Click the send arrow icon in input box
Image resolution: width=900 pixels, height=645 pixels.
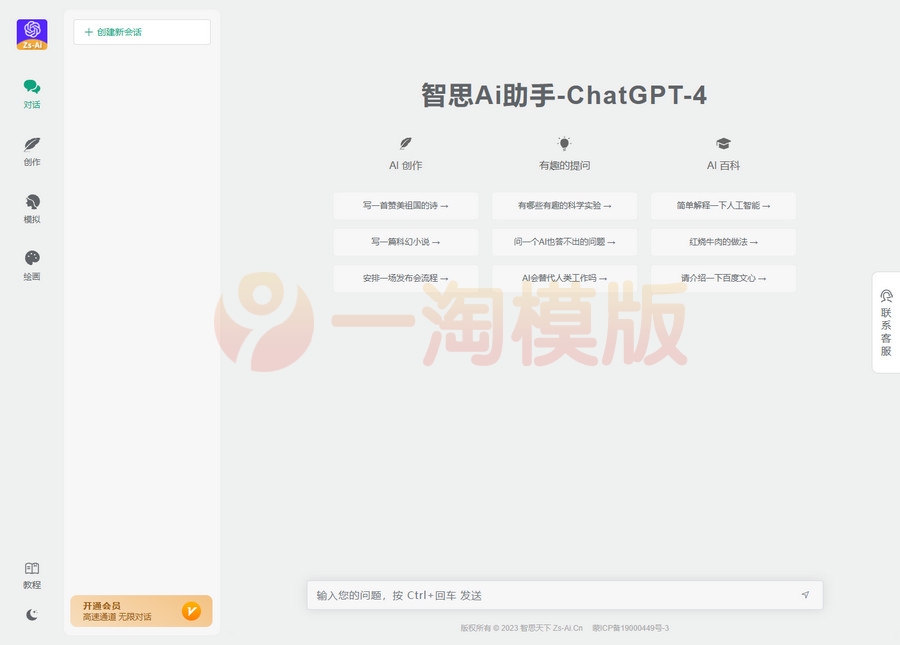click(805, 595)
